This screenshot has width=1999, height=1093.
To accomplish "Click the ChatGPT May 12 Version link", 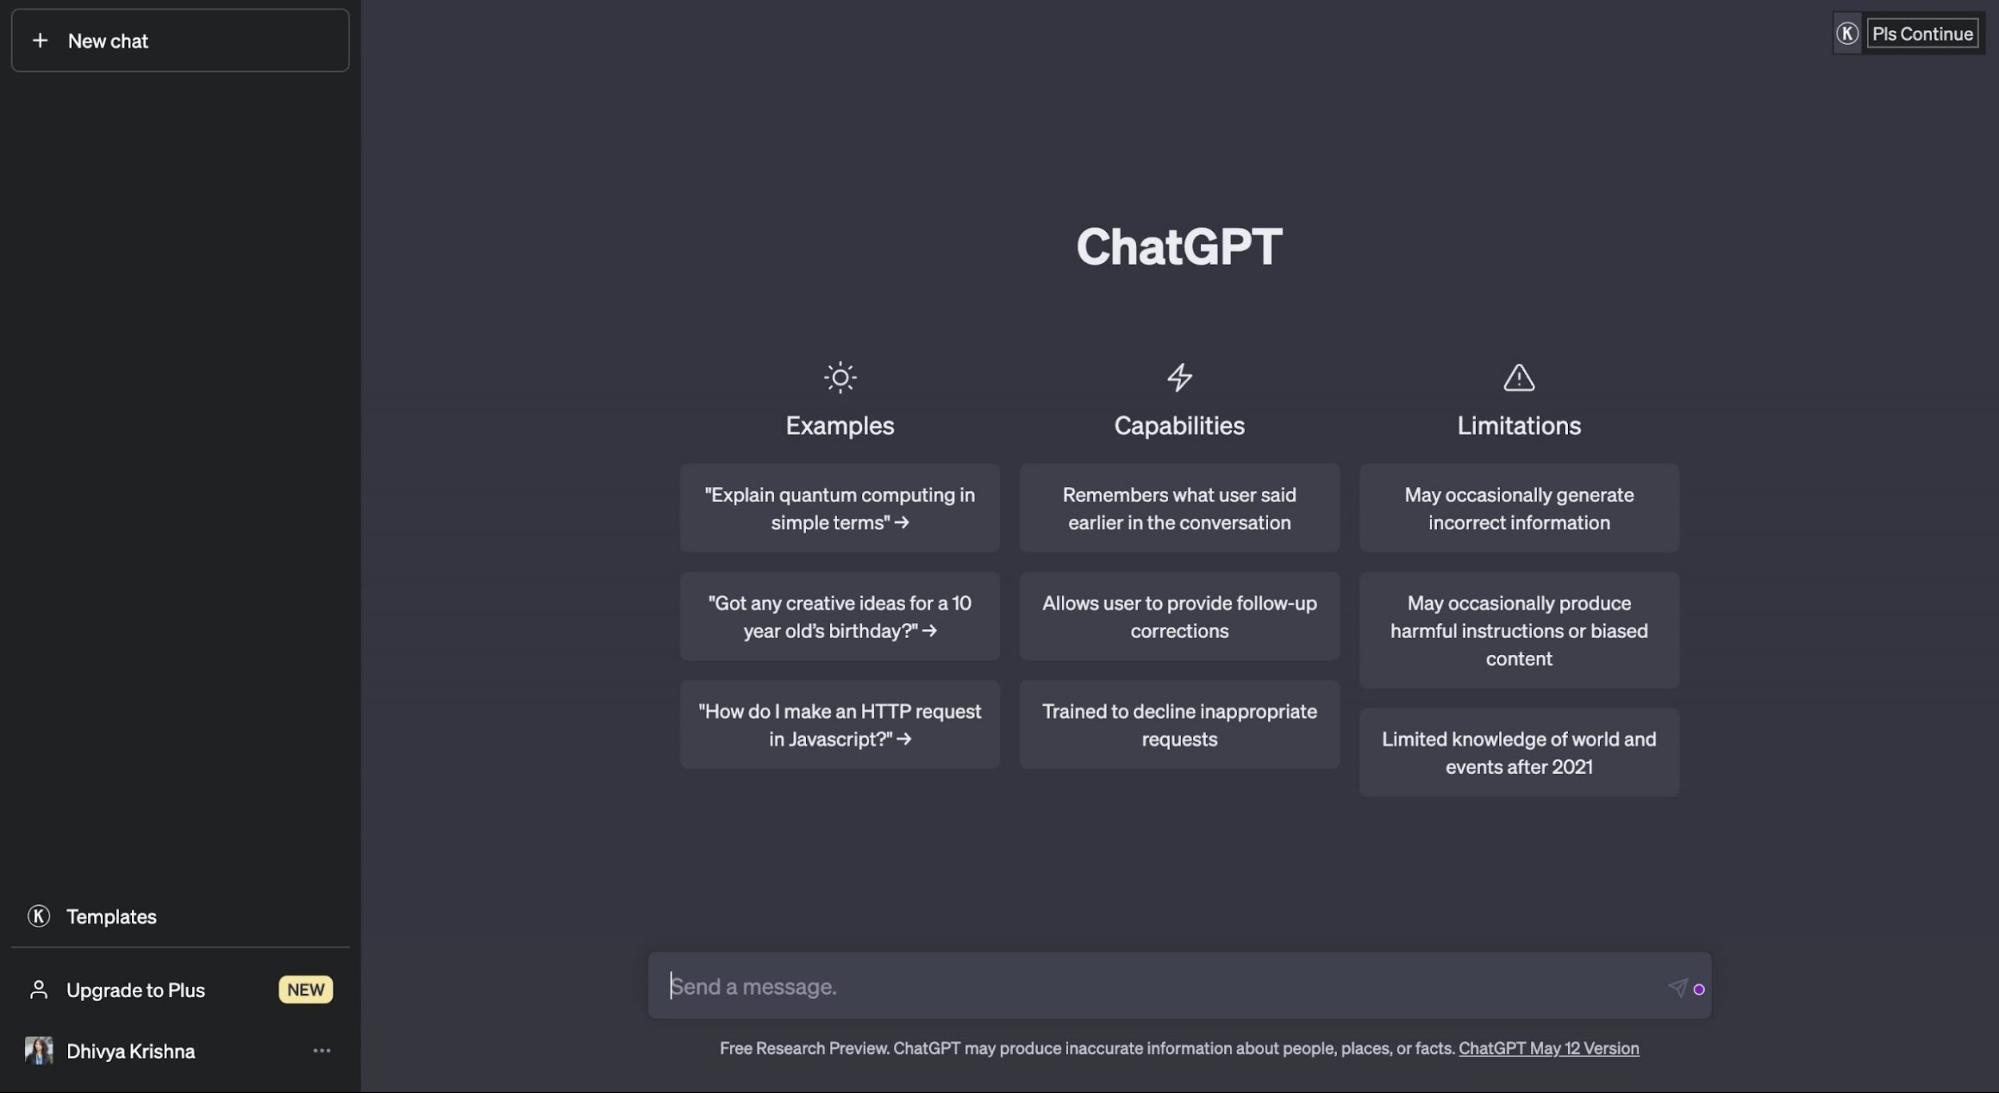I will (1549, 1049).
